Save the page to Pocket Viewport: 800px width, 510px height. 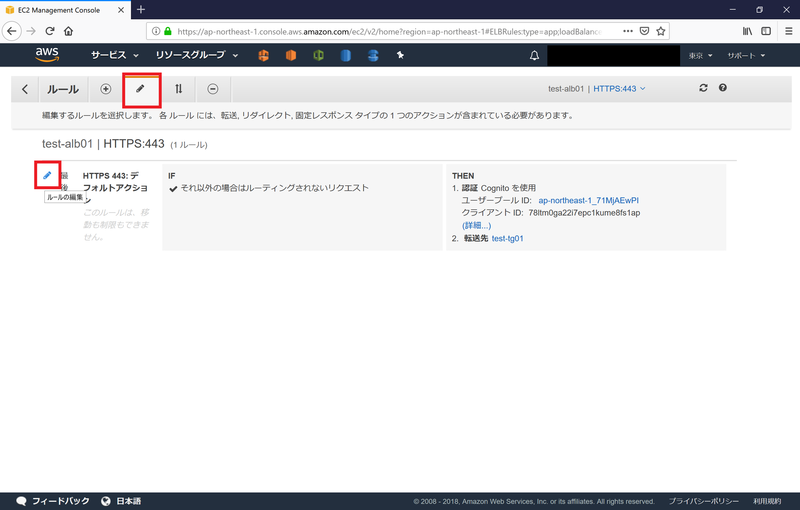[x=644, y=31]
